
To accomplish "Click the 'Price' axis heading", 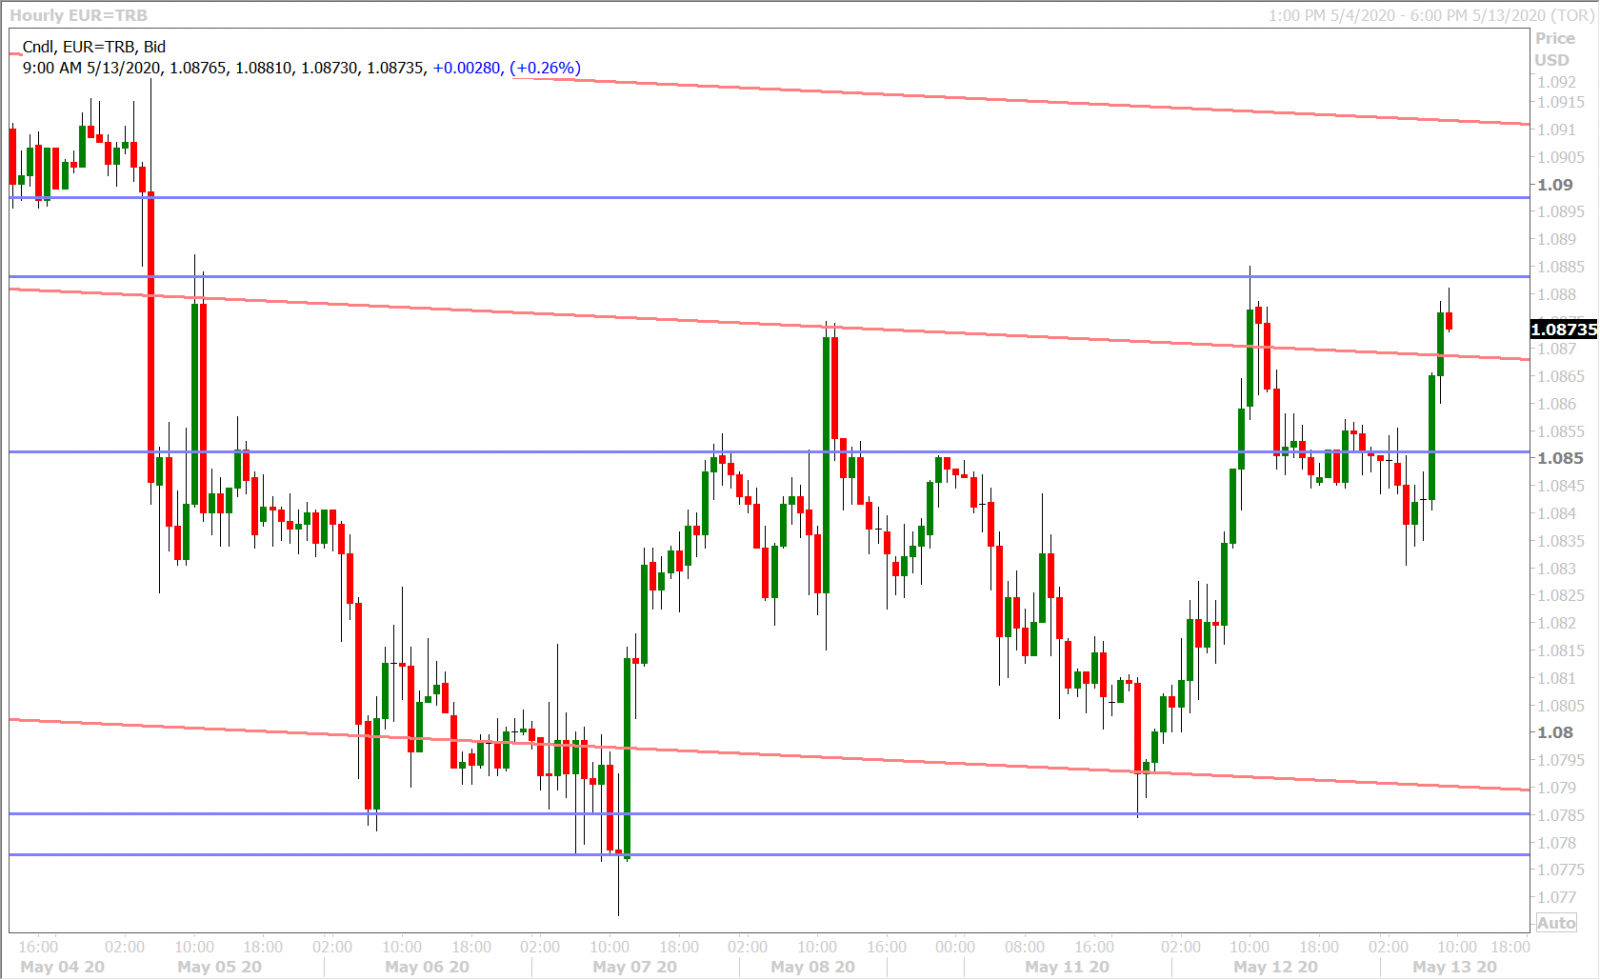I will pos(1555,38).
